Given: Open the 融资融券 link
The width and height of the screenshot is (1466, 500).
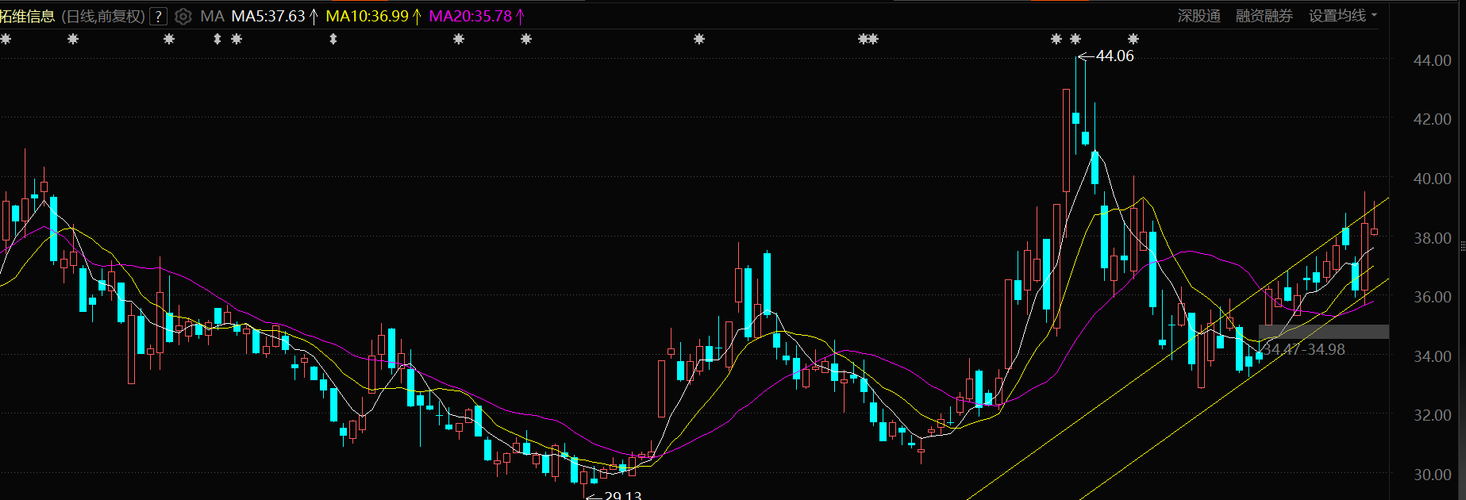Looking at the screenshot, I should coord(1264,16).
